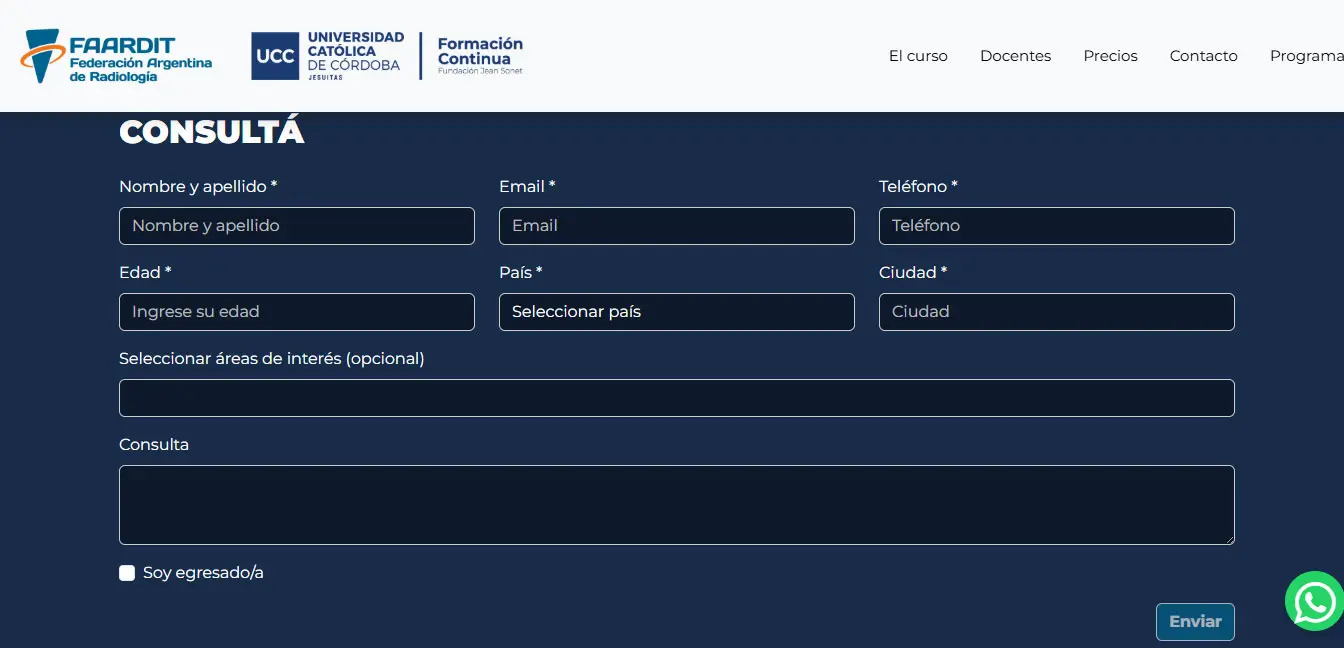
Task: Open the Docentes menu item
Action: pos(1015,56)
